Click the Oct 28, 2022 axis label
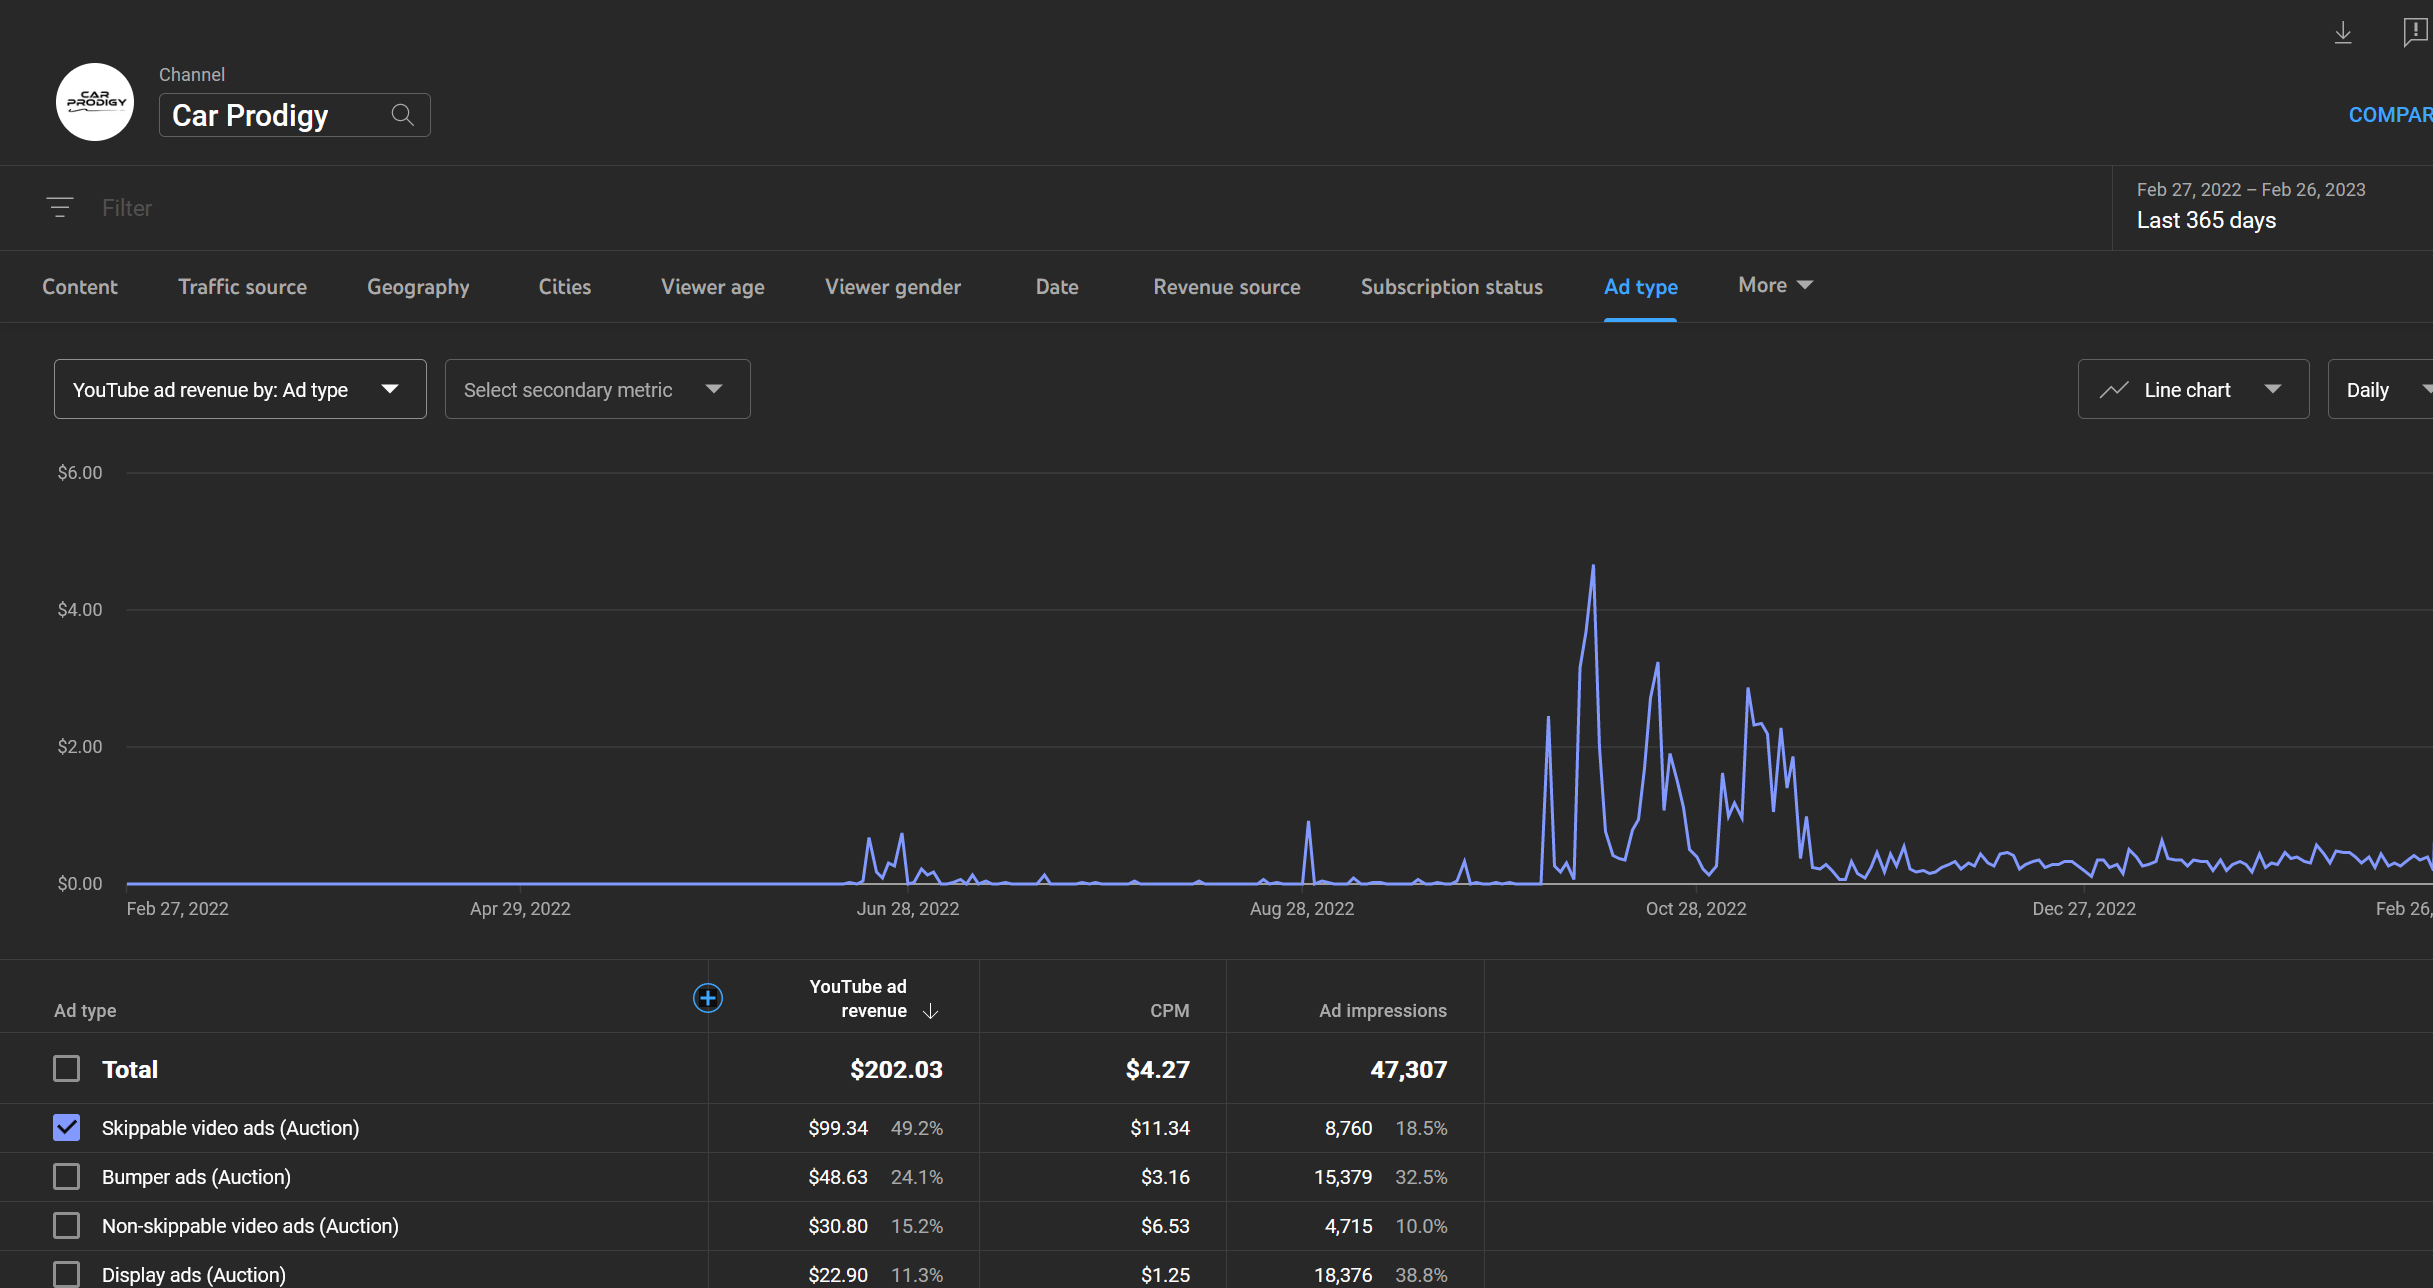2433x1288 pixels. [x=1696, y=909]
